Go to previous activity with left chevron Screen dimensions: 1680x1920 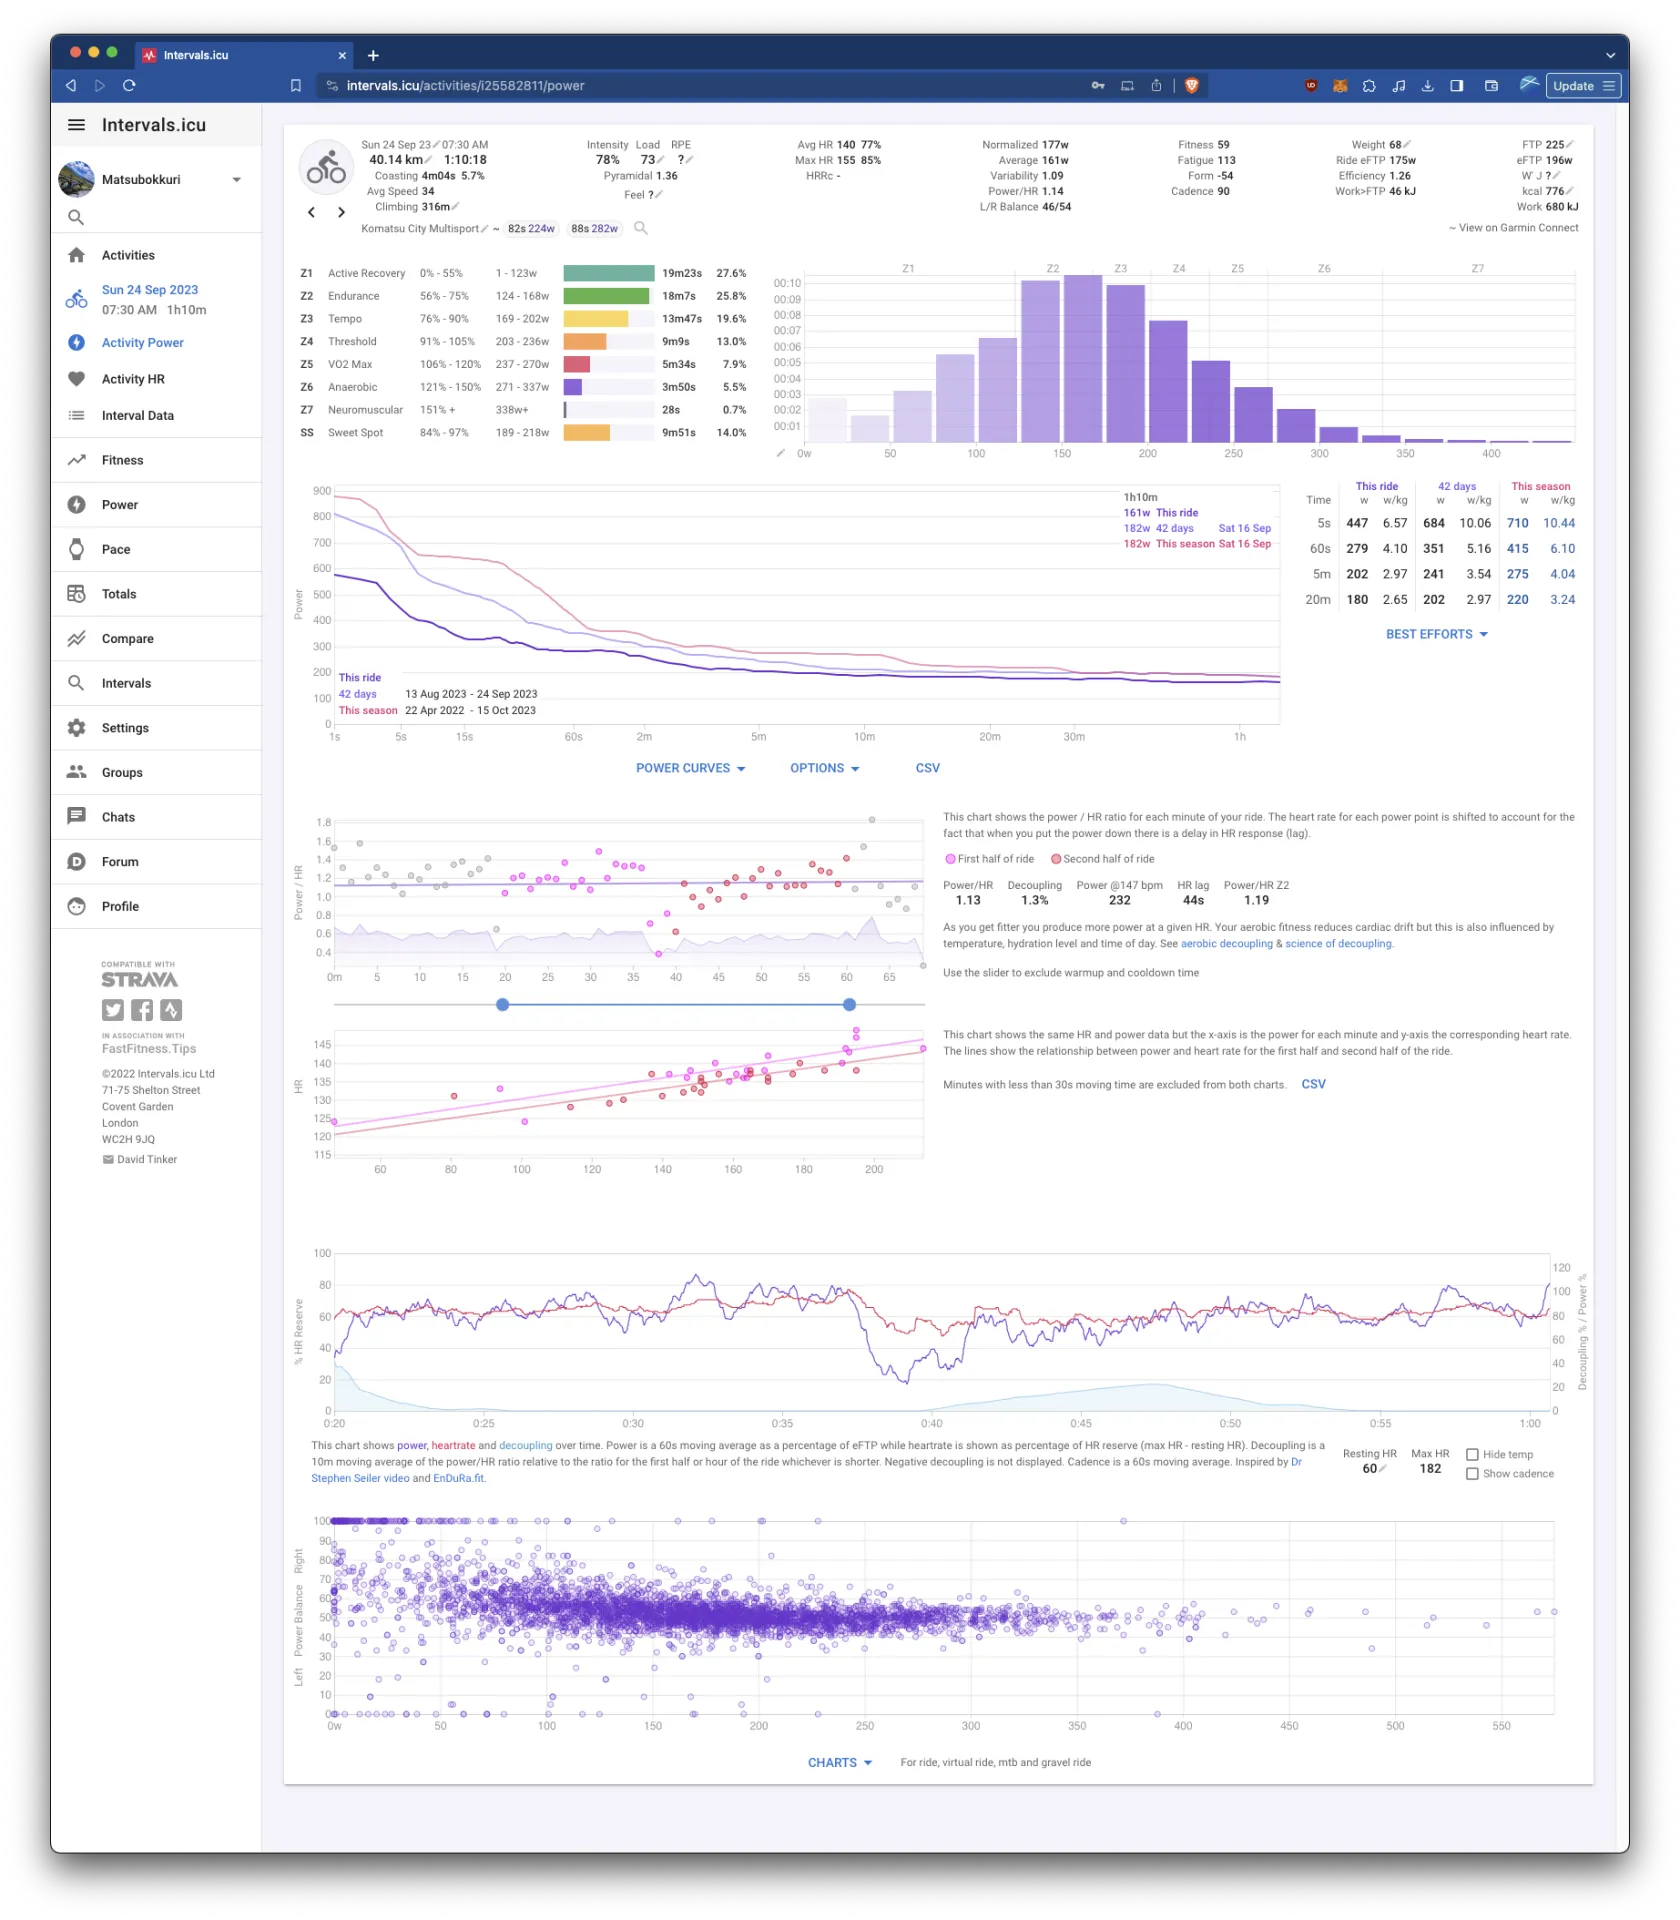[311, 212]
